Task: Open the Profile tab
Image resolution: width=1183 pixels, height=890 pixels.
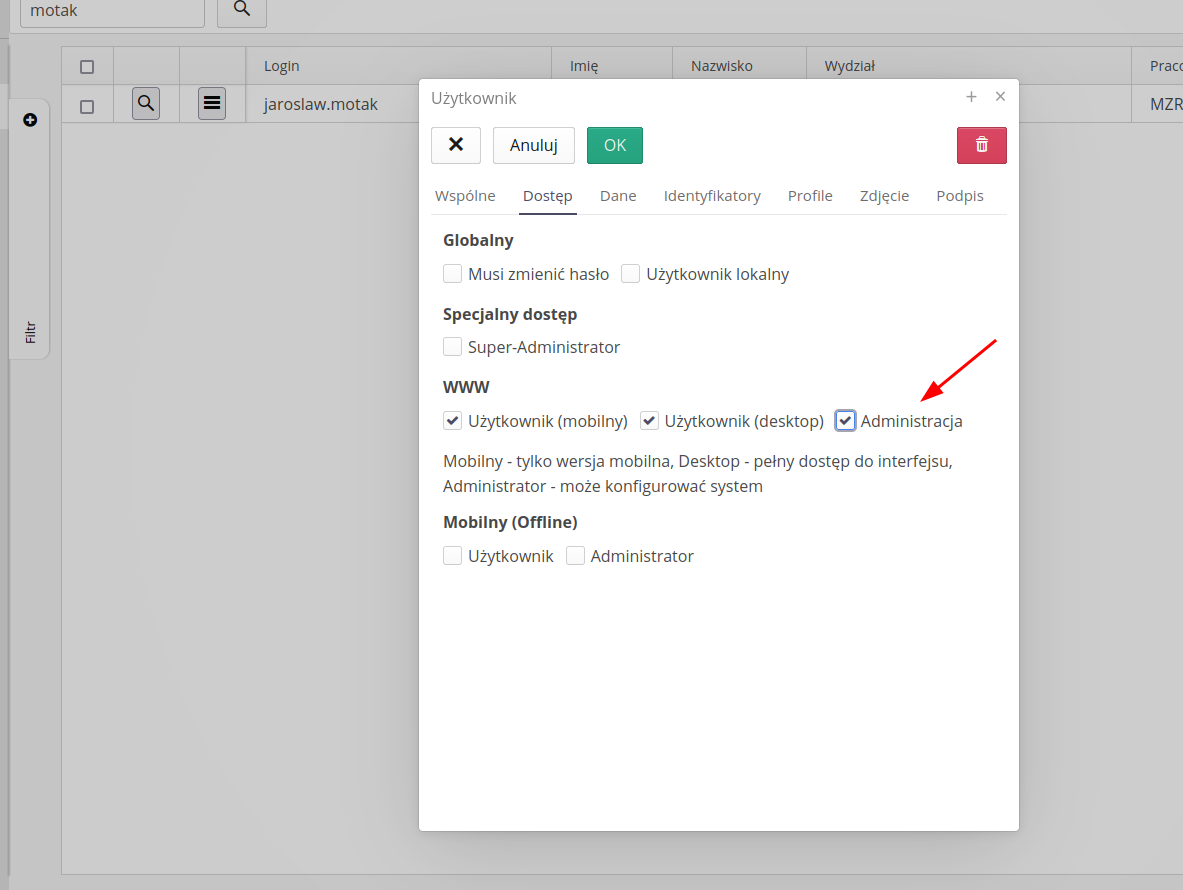Action: 810,196
